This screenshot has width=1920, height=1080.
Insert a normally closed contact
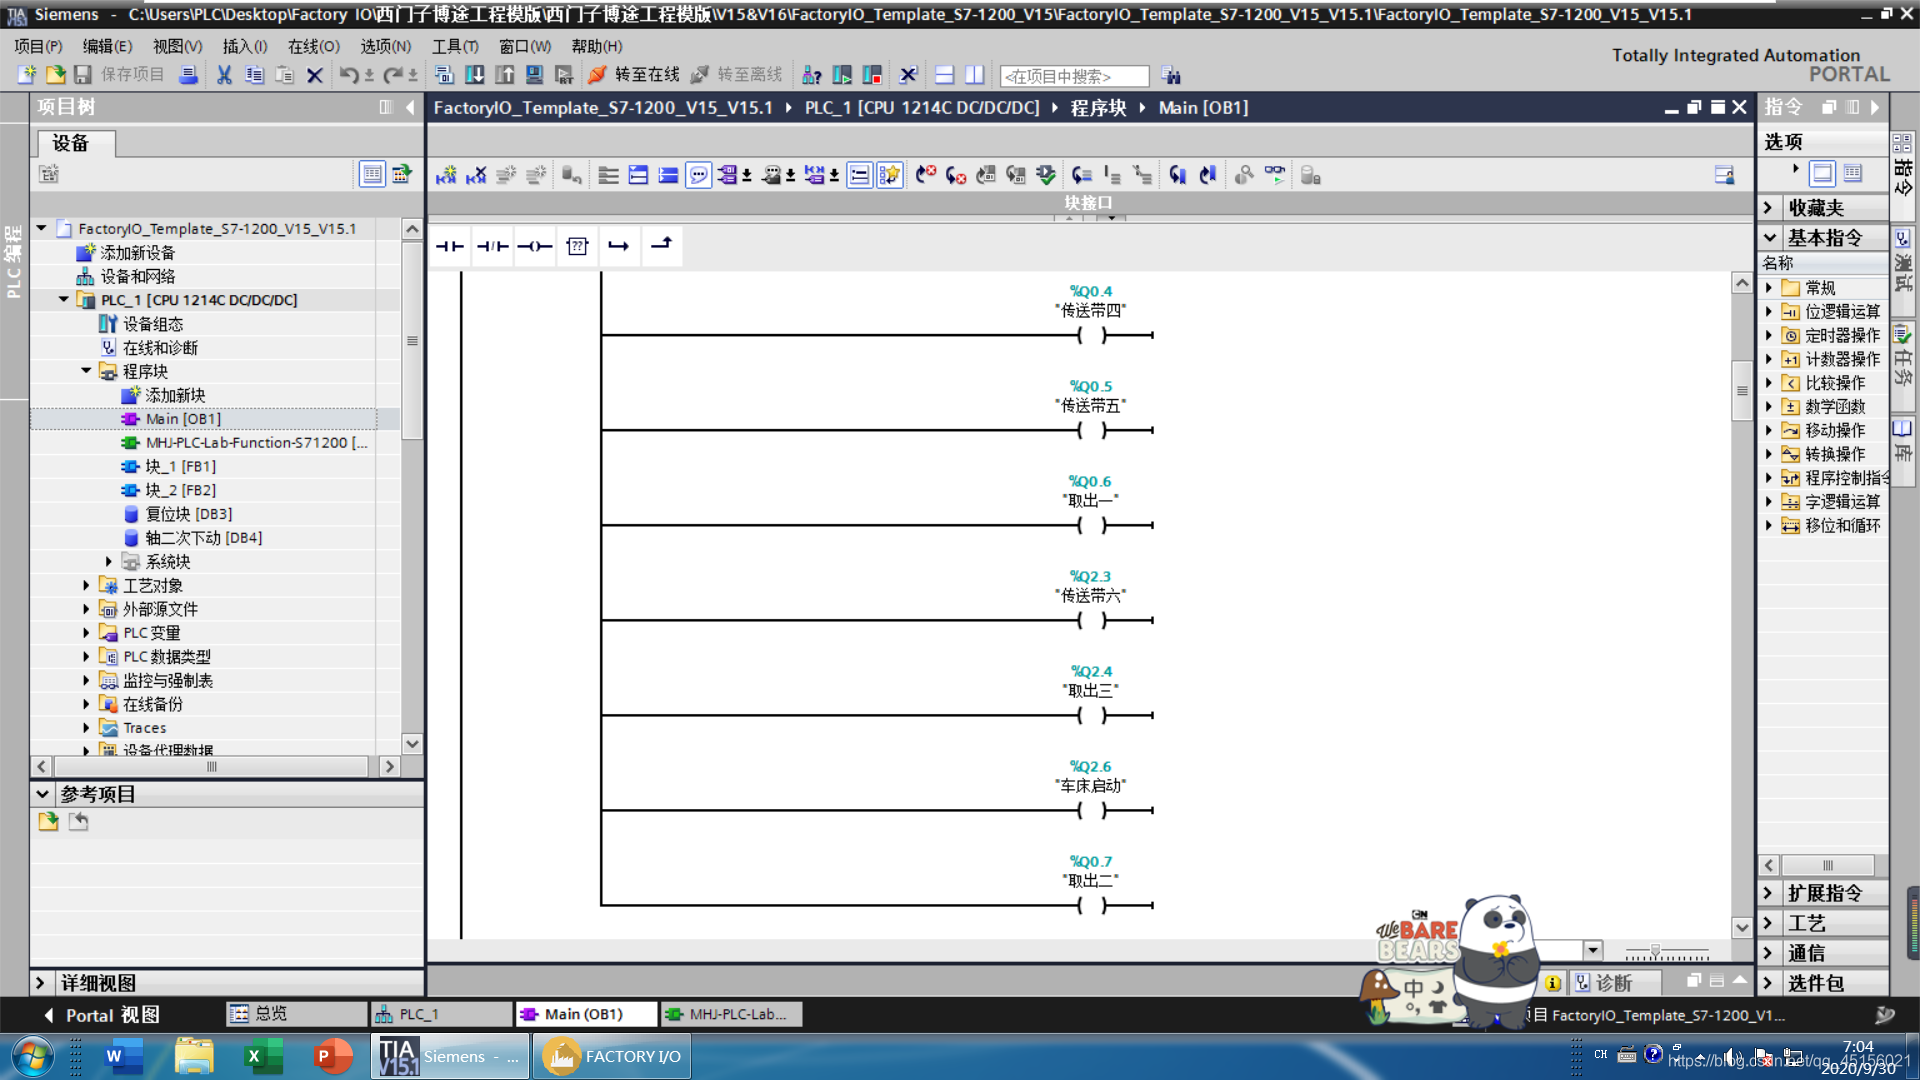tap(492, 246)
